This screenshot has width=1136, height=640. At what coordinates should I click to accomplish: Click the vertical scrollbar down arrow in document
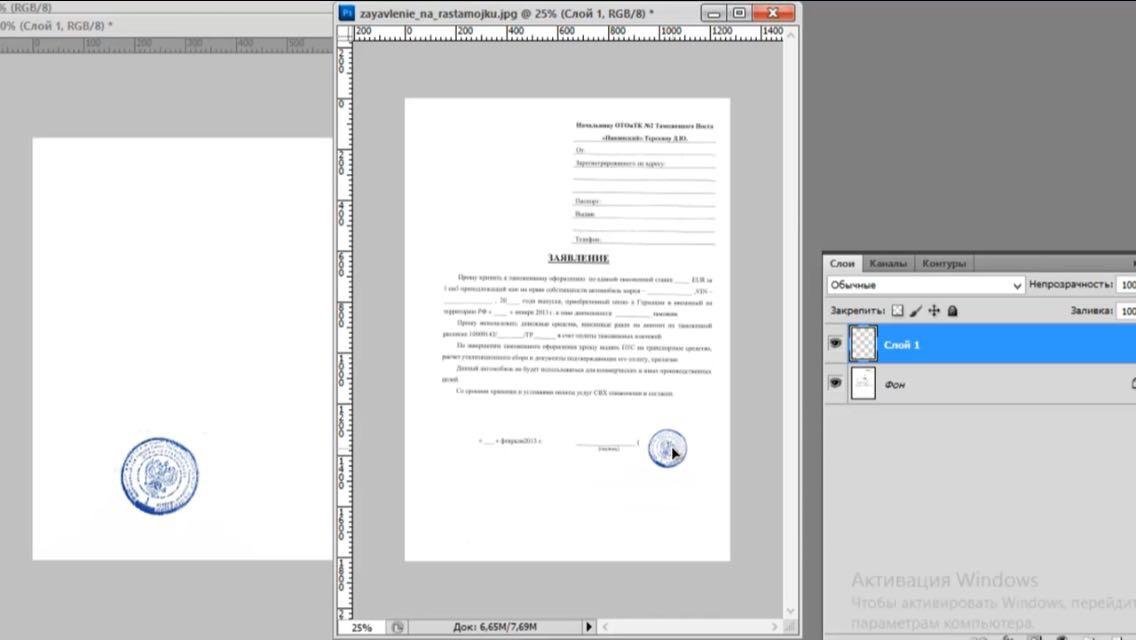790,611
